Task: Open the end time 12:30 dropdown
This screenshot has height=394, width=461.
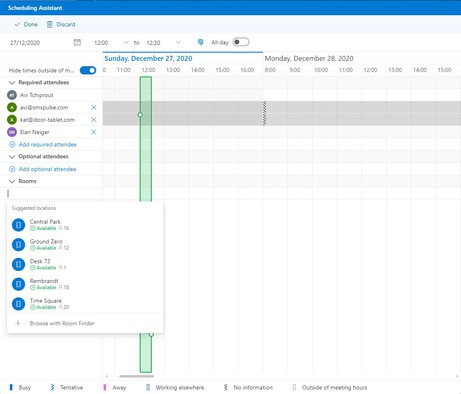Action: (x=178, y=42)
